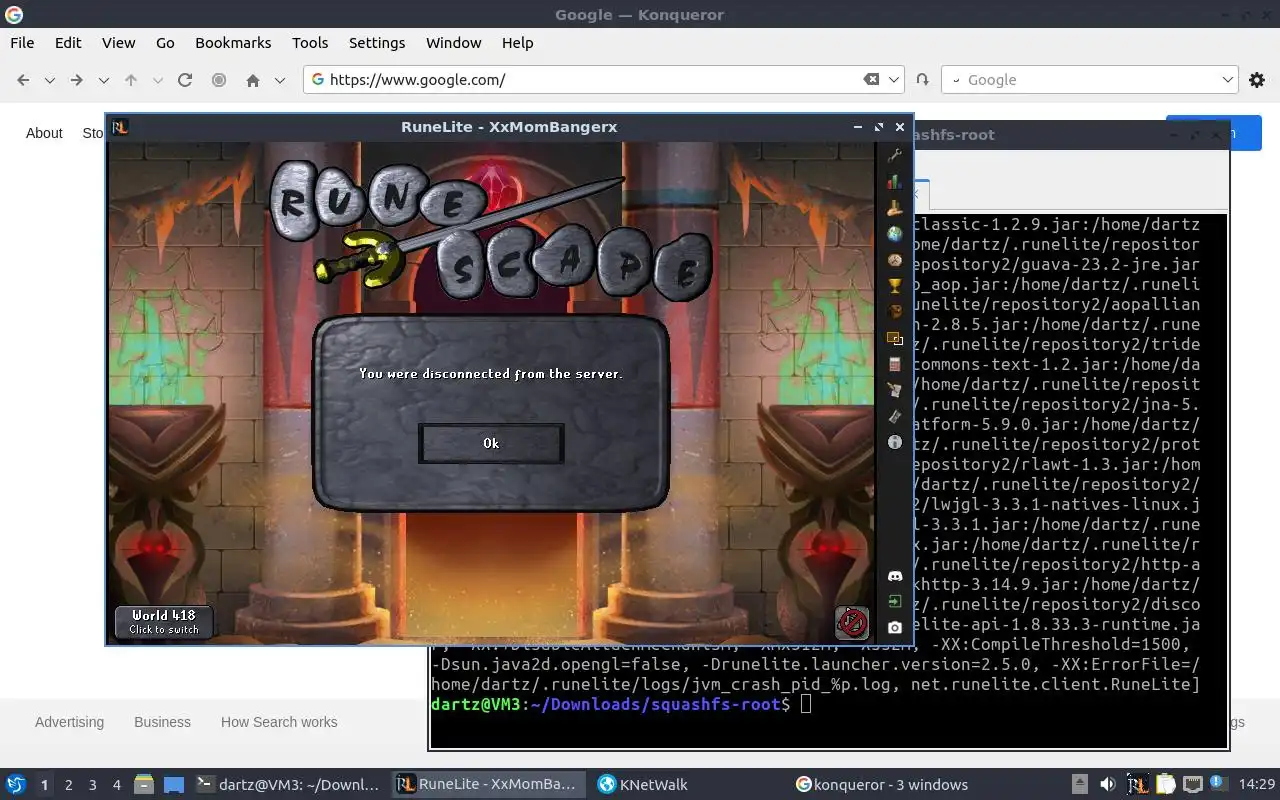
Task: Click the green RuneLite sign-in icon
Action: (894, 602)
